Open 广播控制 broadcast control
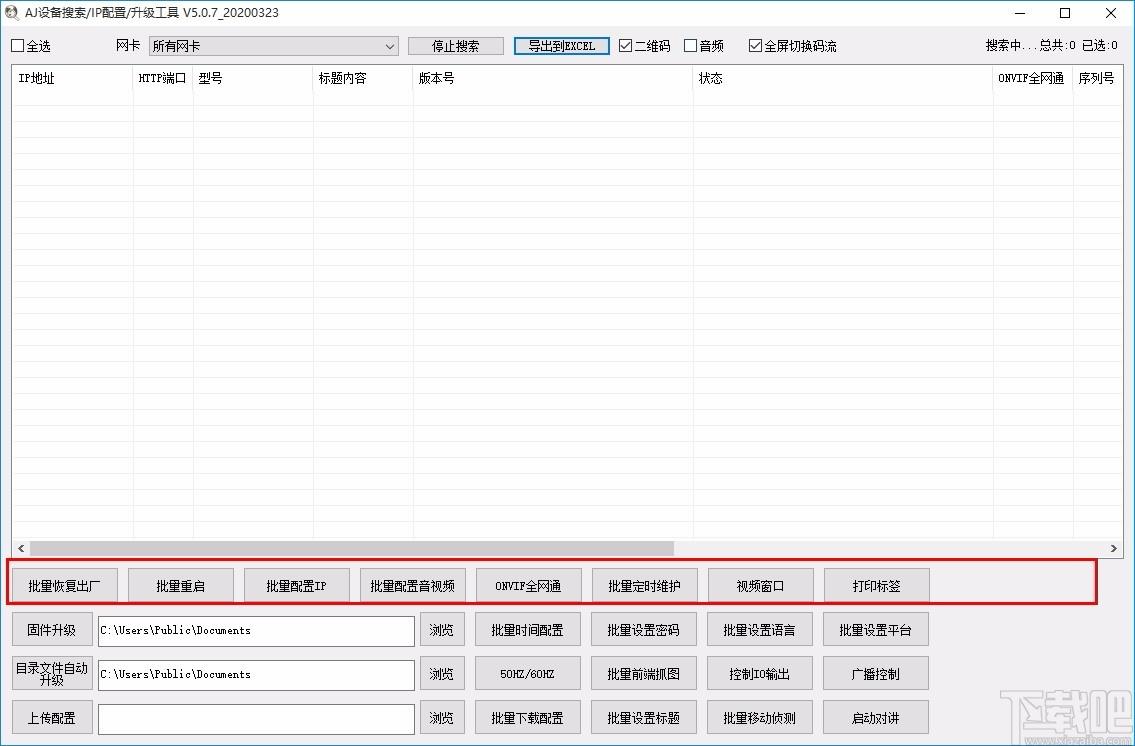The height and width of the screenshot is (746, 1135). pyautogui.click(x=876, y=674)
